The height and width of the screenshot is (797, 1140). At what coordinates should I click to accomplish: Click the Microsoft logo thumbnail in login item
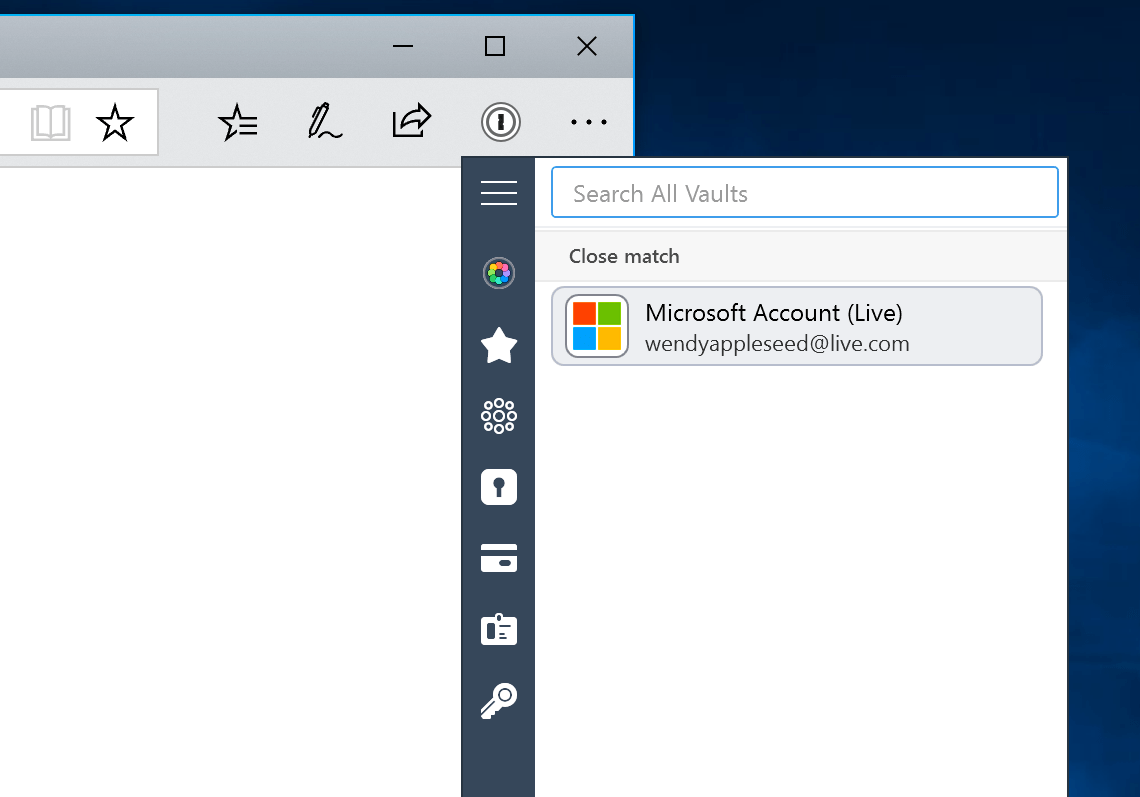tap(597, 326)
